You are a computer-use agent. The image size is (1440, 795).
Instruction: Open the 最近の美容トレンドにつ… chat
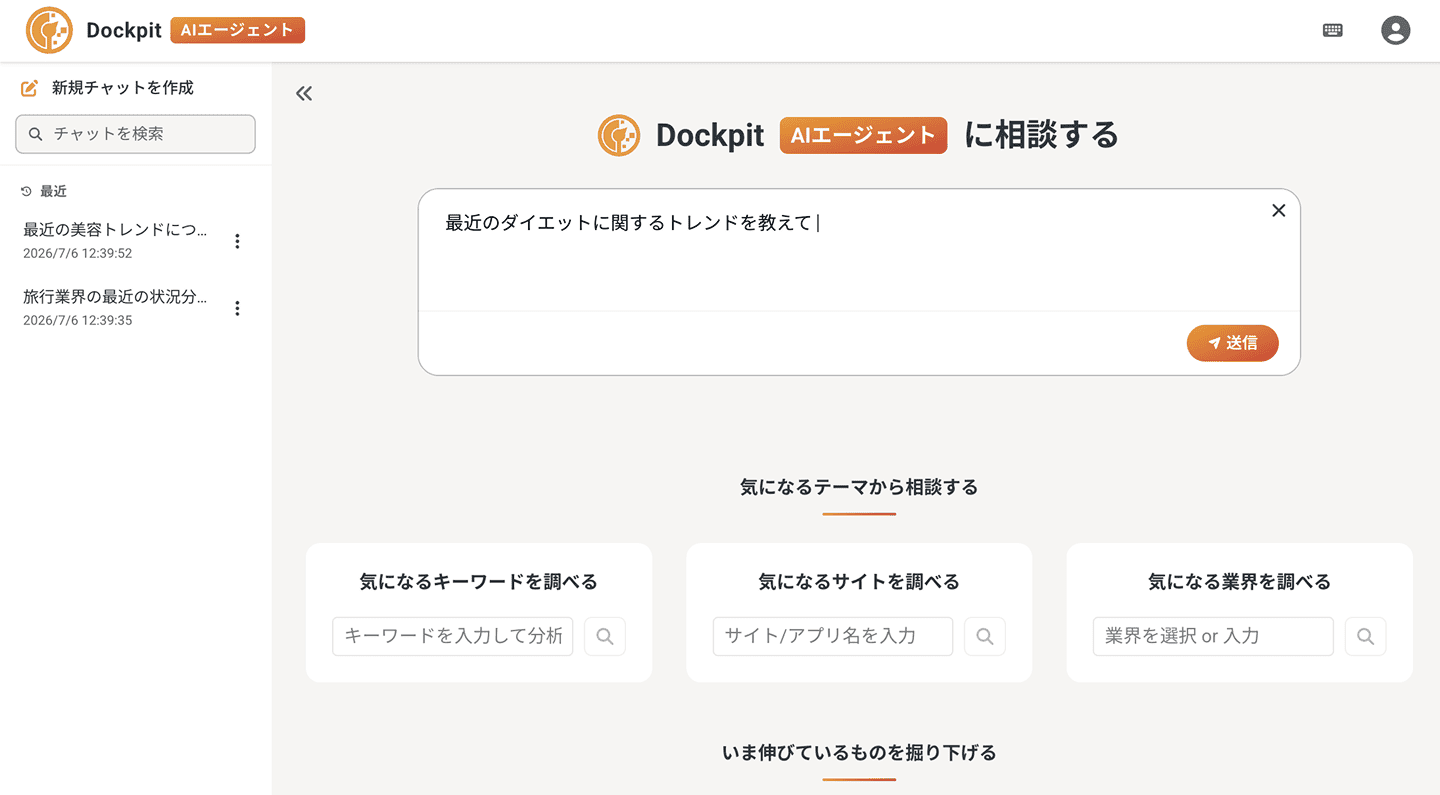[116, 240]
